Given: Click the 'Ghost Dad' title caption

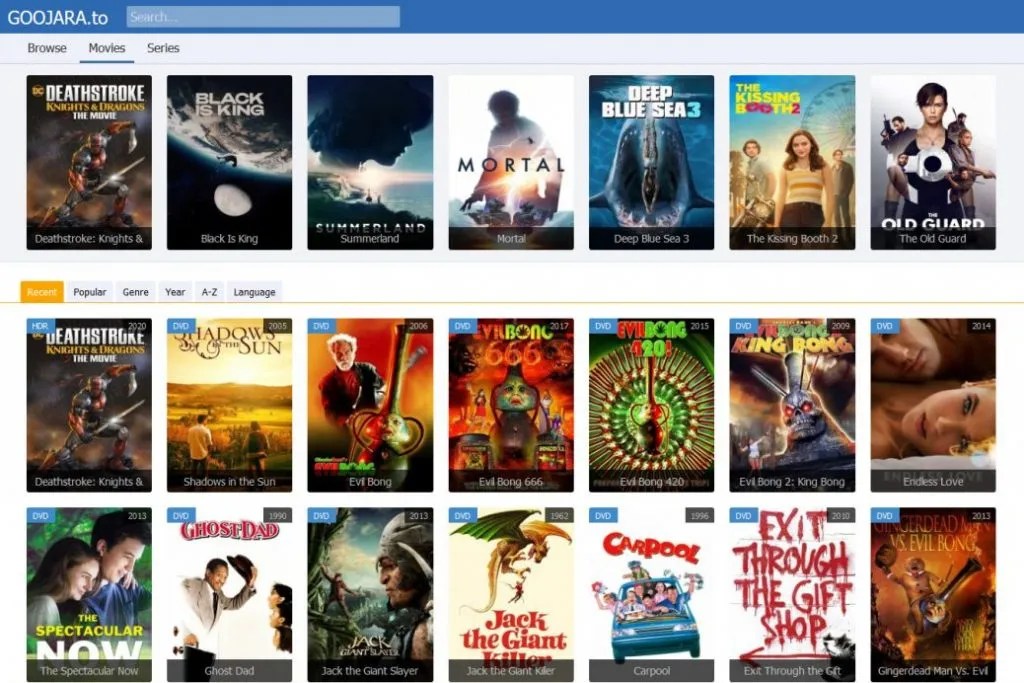Looking at the screenshot, I should (x=229, y=671).
